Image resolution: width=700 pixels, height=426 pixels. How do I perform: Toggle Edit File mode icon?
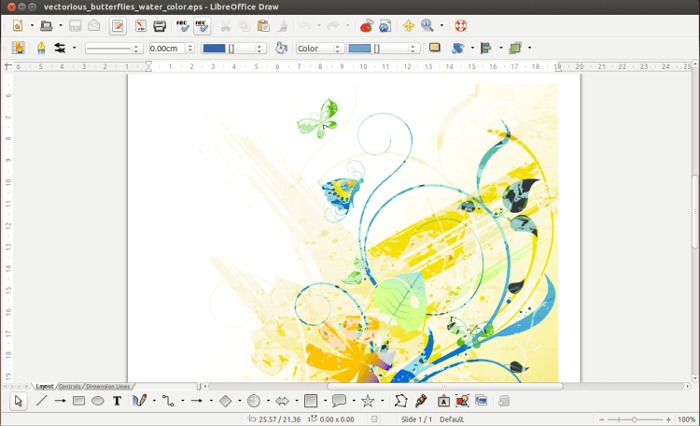pos(118,25)
